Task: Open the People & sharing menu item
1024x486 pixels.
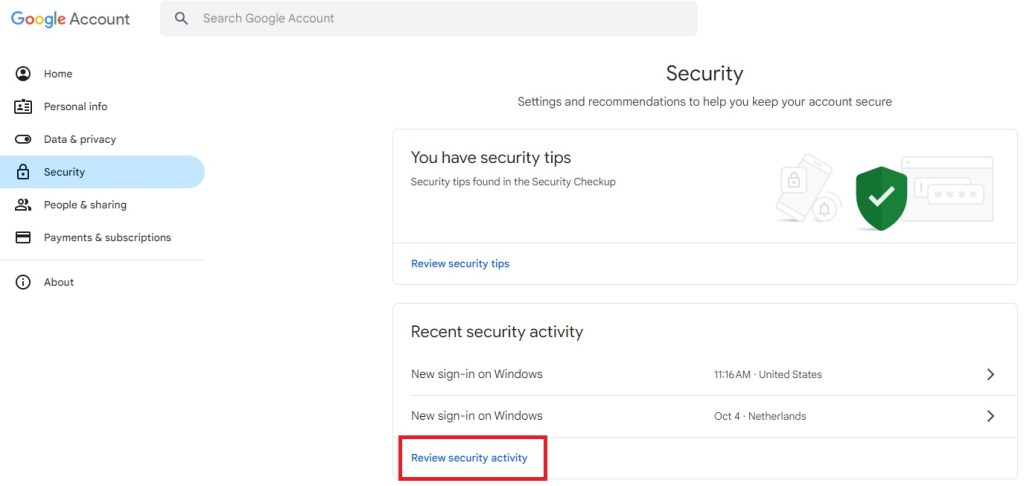Action: (85, 205)
